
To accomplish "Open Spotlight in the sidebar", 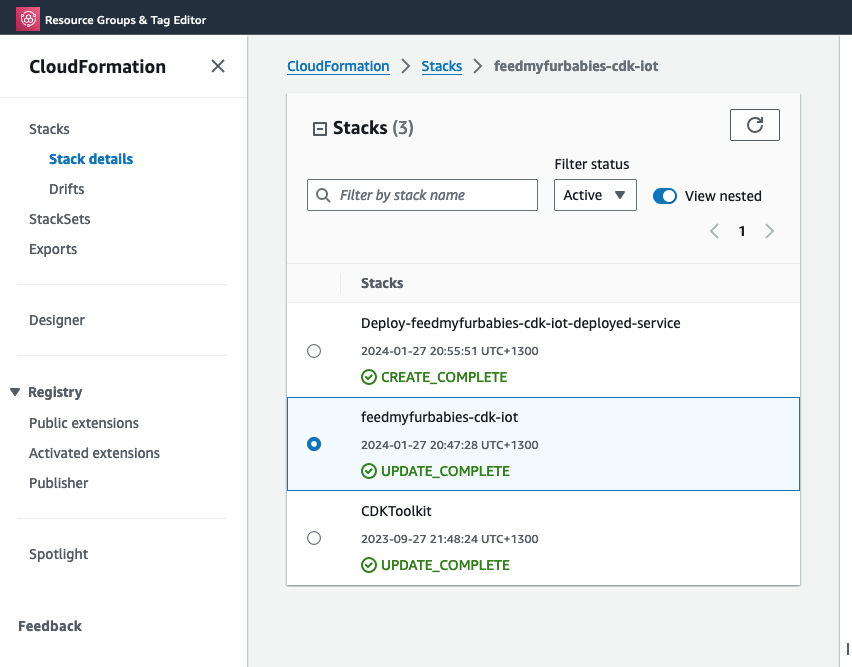I will [x=59, y=554].
